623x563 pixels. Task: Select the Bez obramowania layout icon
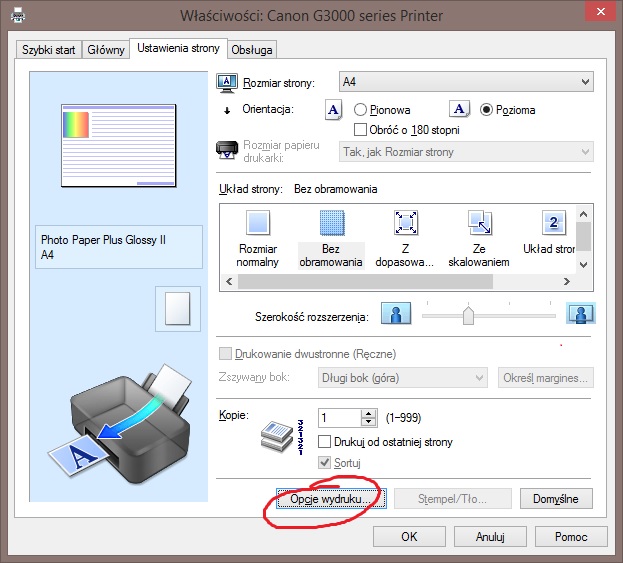[x=332, y=222]
